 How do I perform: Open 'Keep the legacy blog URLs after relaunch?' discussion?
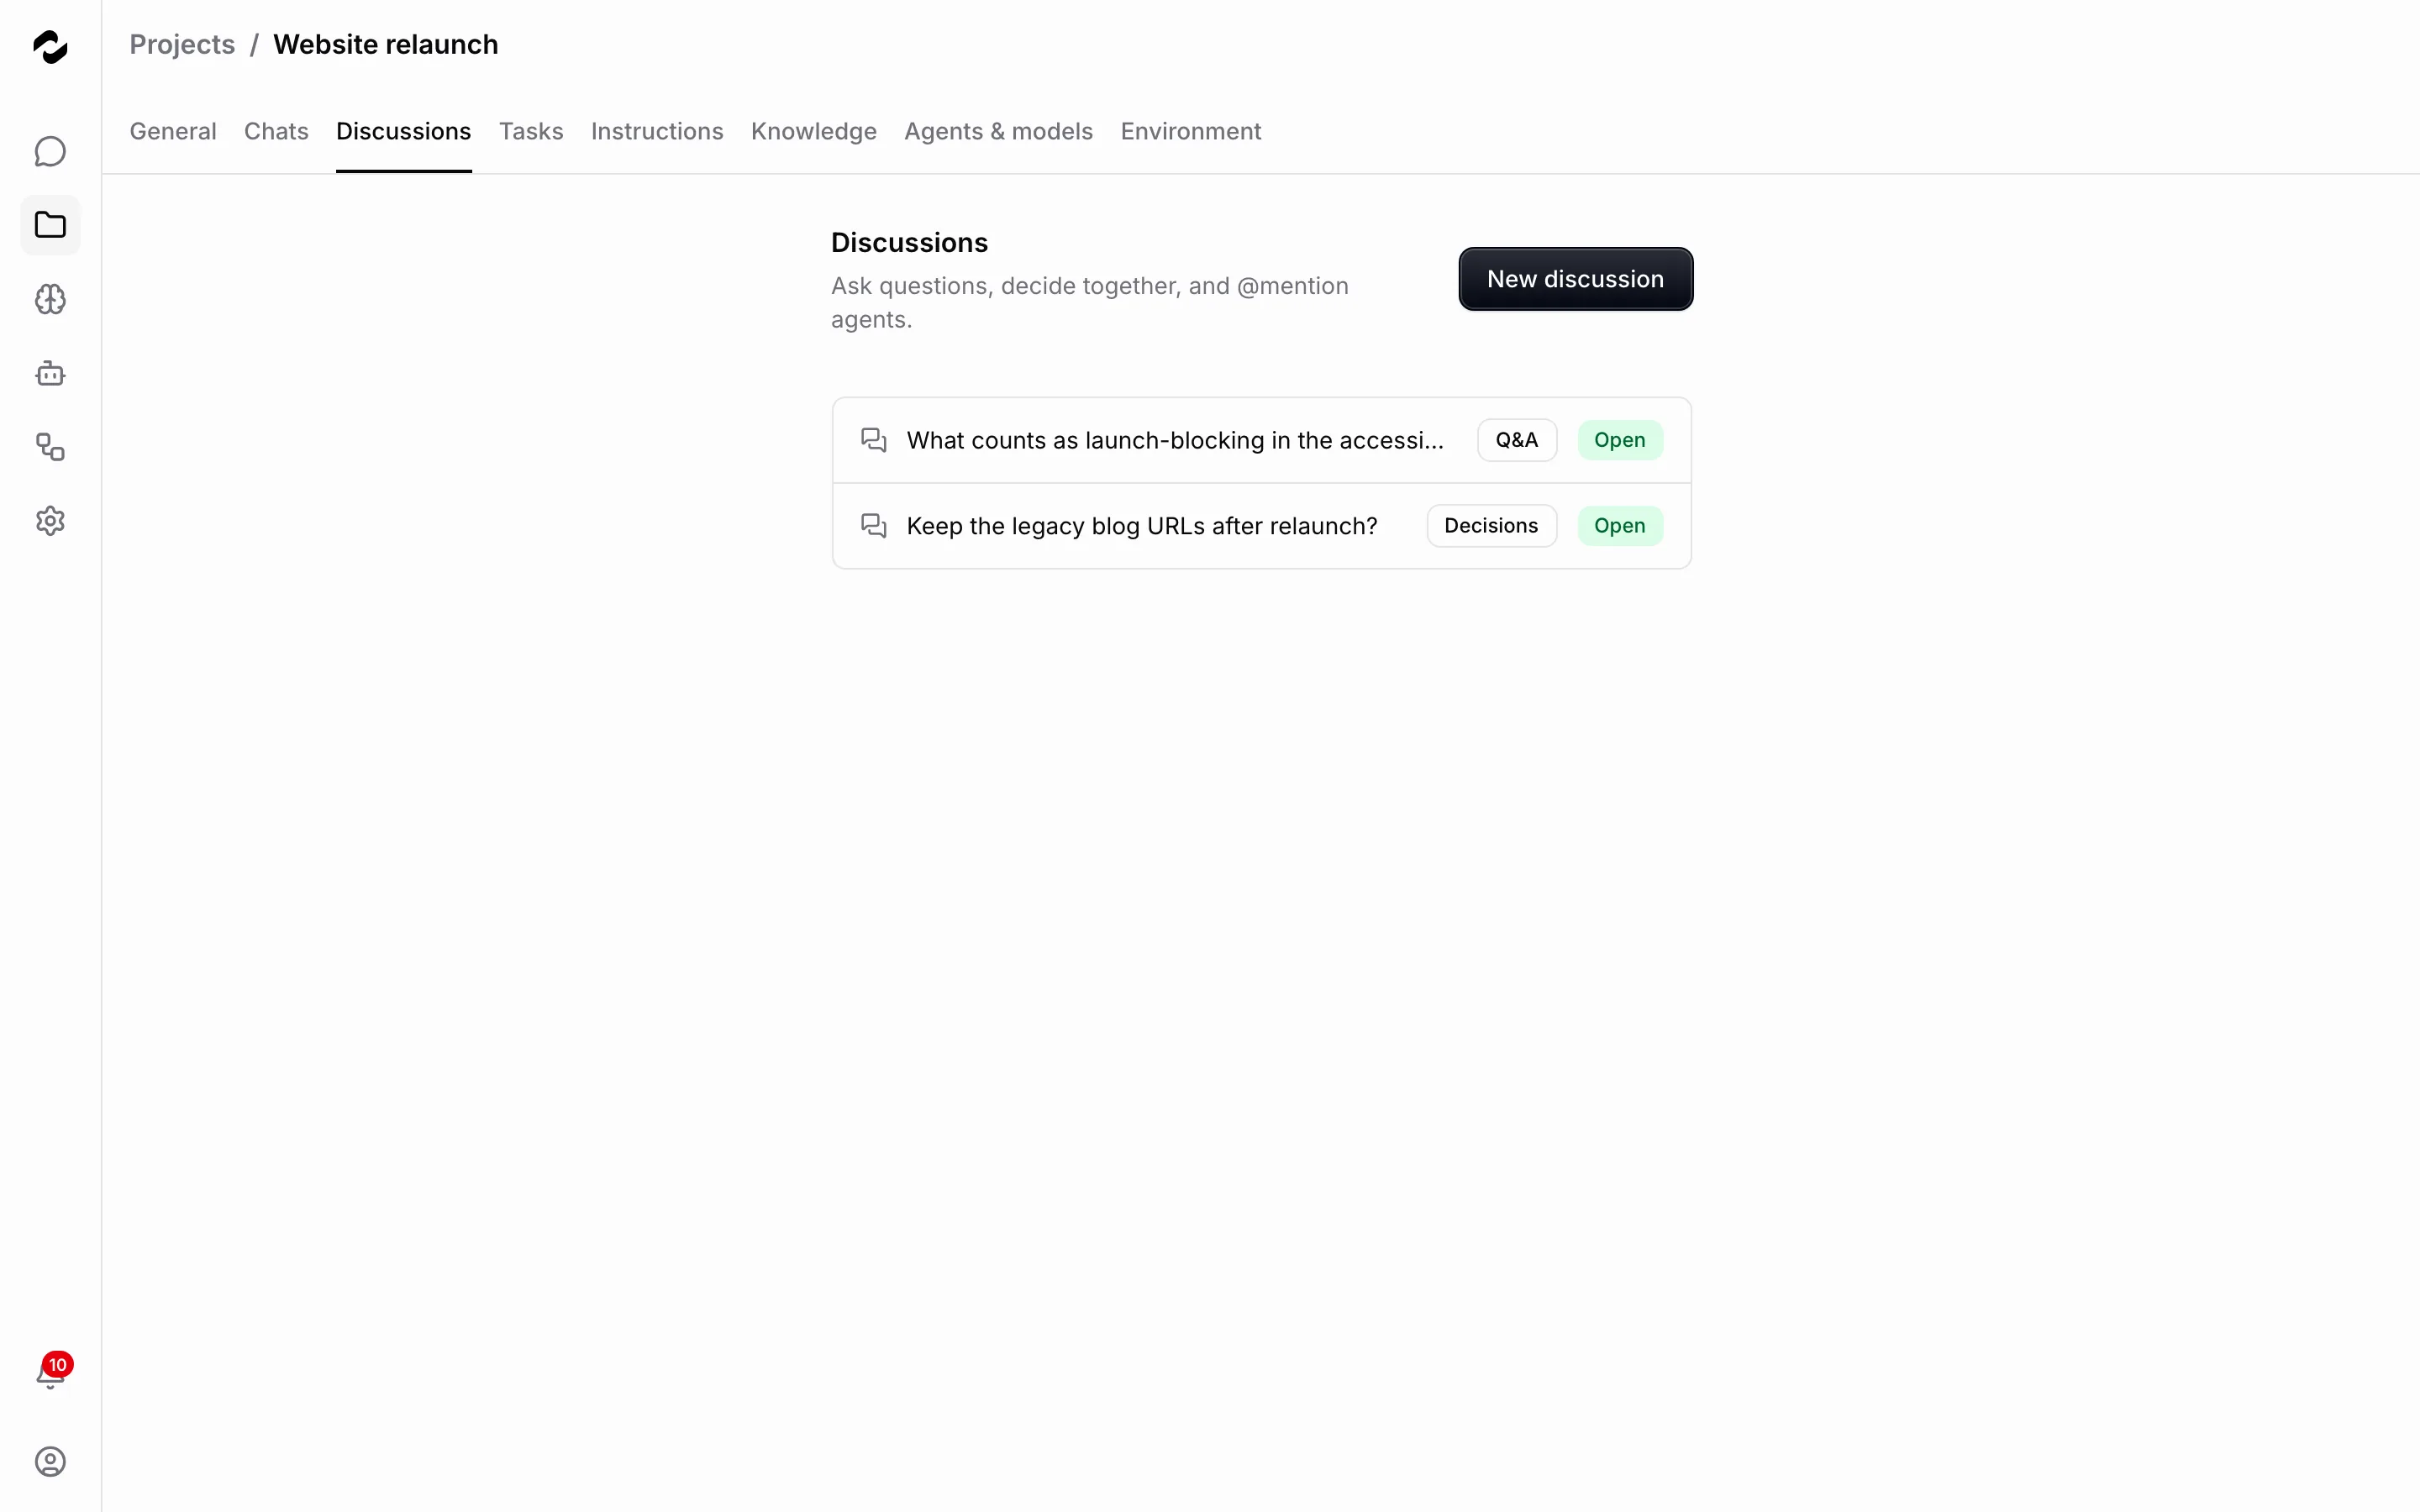click(1261, 526)
